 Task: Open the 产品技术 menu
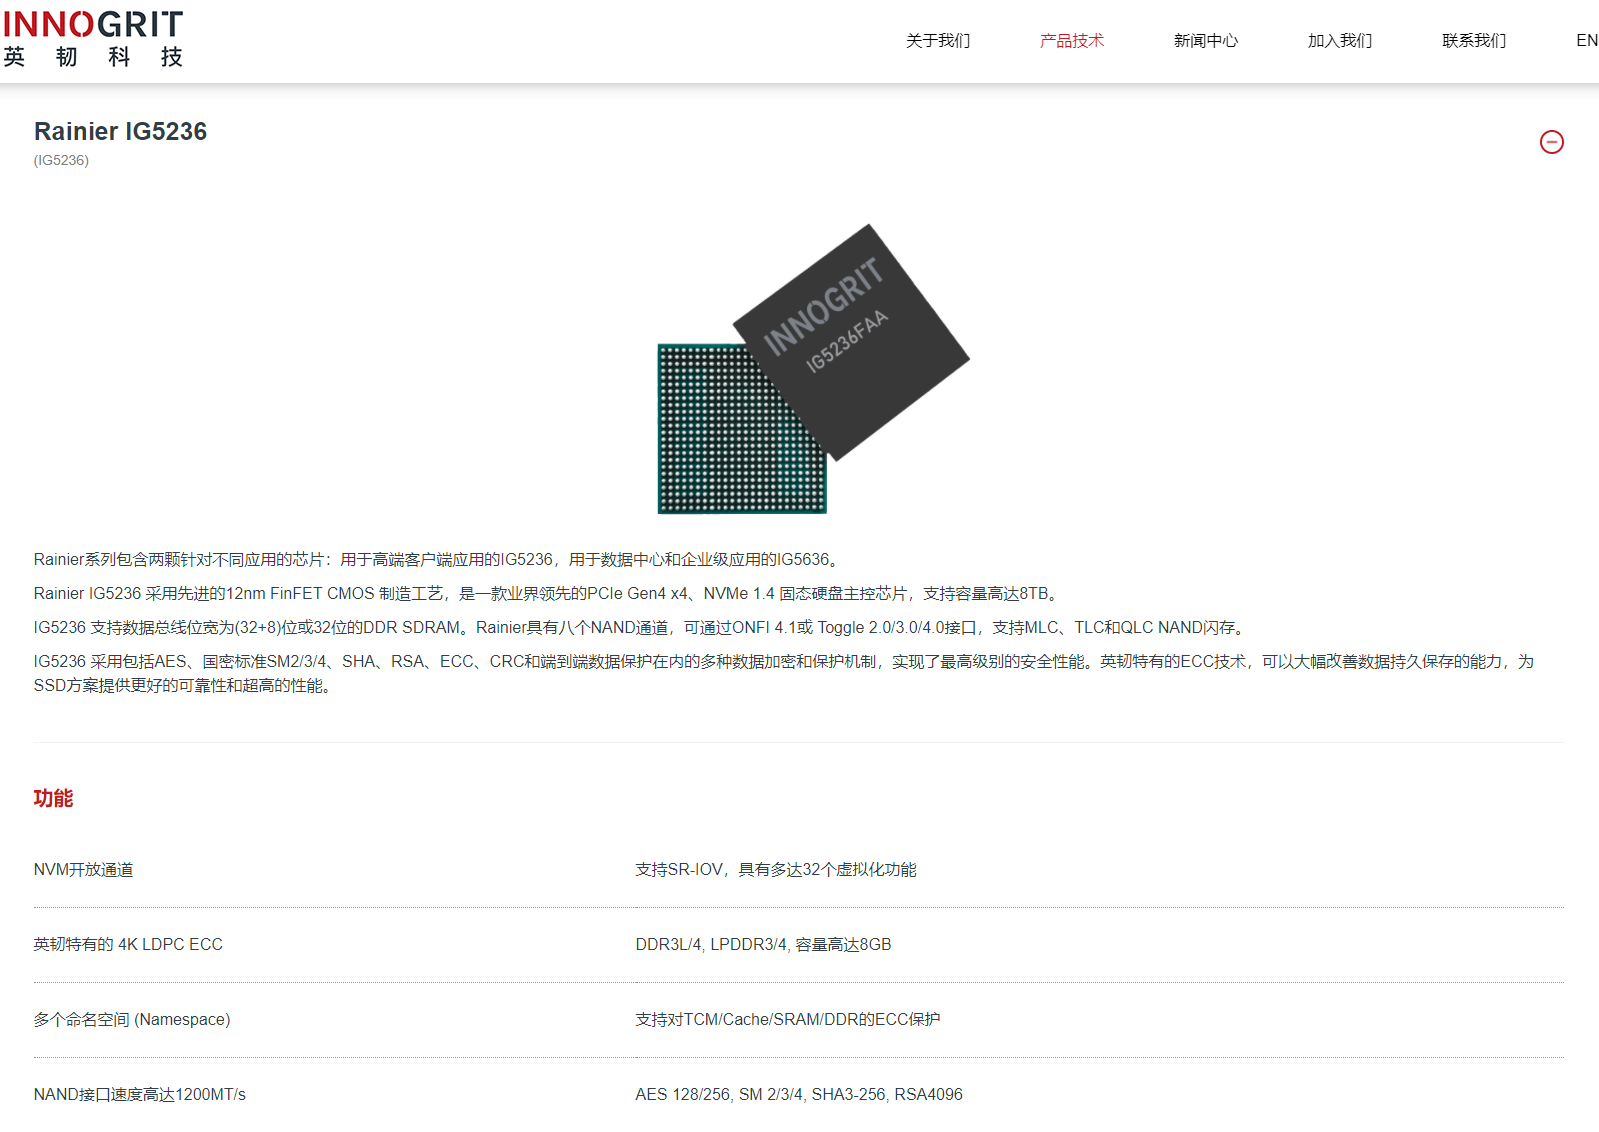(x=1072, y=41)
